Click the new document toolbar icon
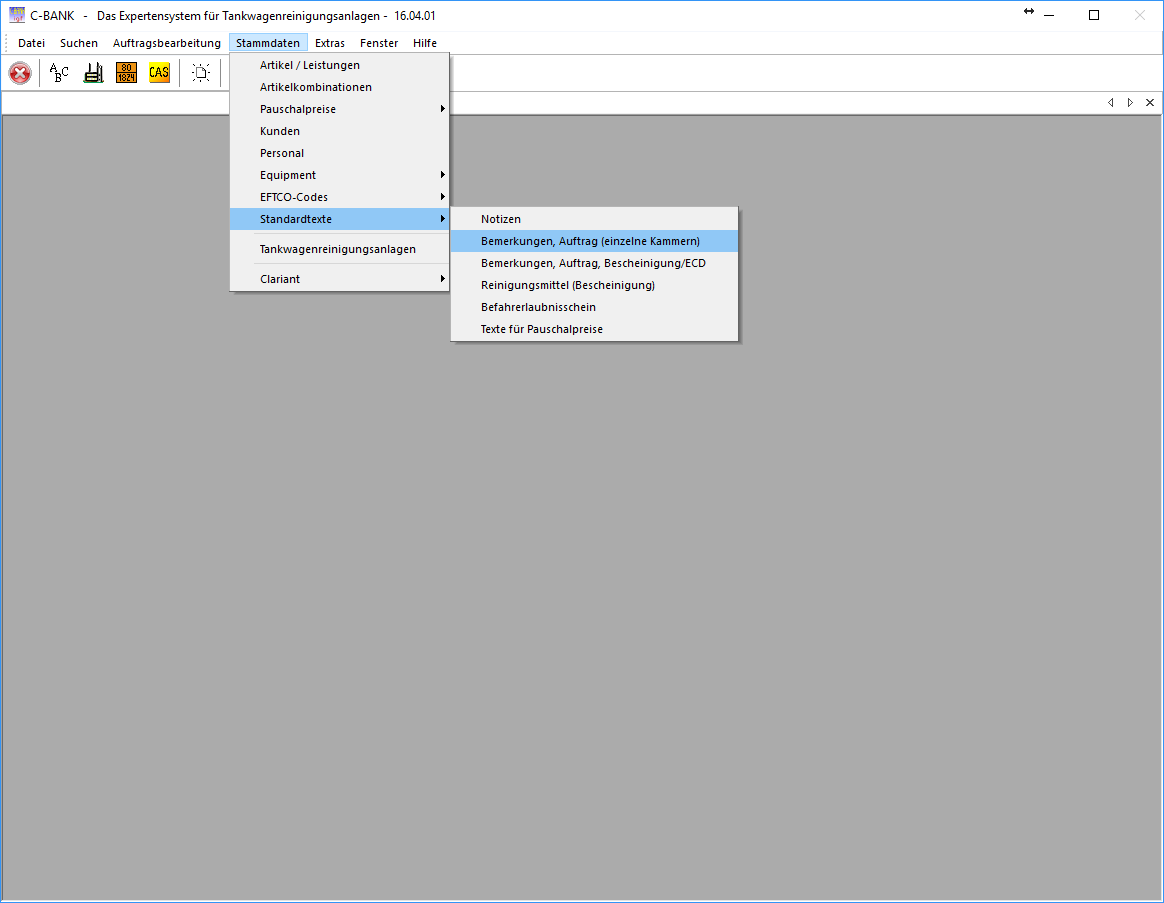Screen dimensions: 1164x903 [x=201, y=73]
